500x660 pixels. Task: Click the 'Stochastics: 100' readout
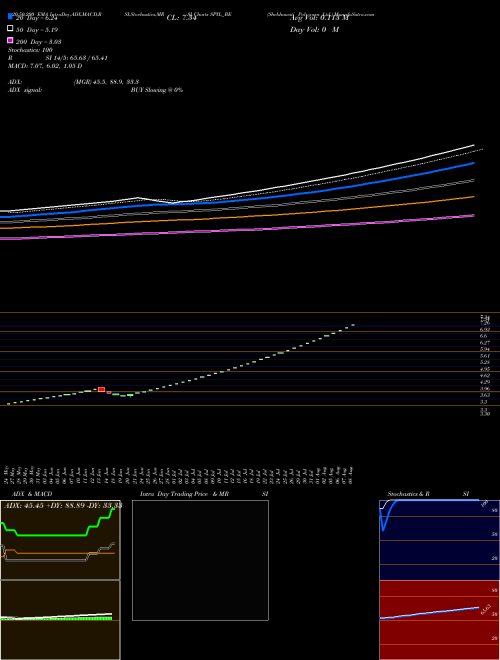tap(30, 50)
